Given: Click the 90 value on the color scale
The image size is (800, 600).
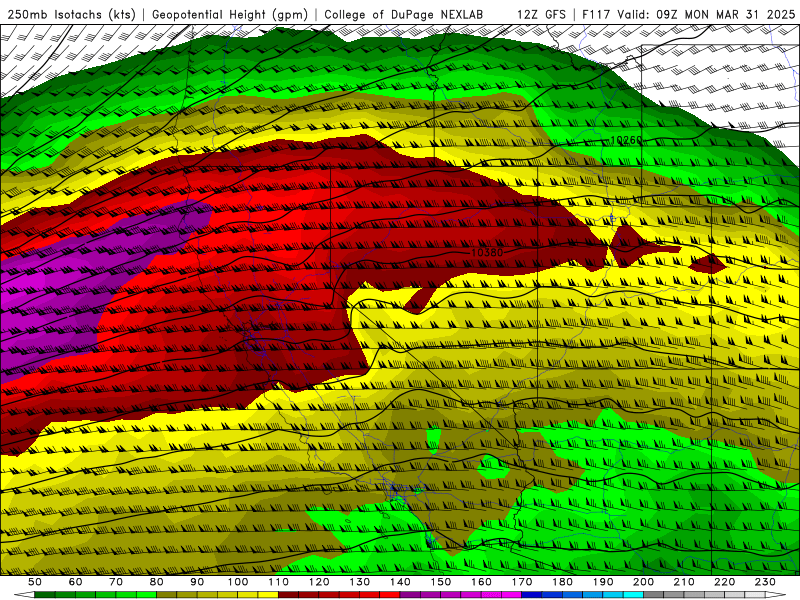Looking at the screenshot, I should click(197, 582).
